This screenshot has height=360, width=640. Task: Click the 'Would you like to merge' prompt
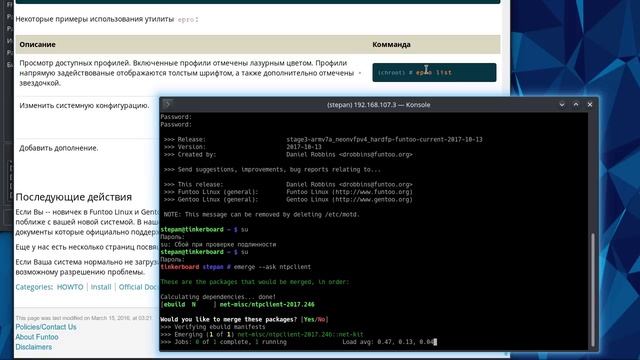[244, 320]
